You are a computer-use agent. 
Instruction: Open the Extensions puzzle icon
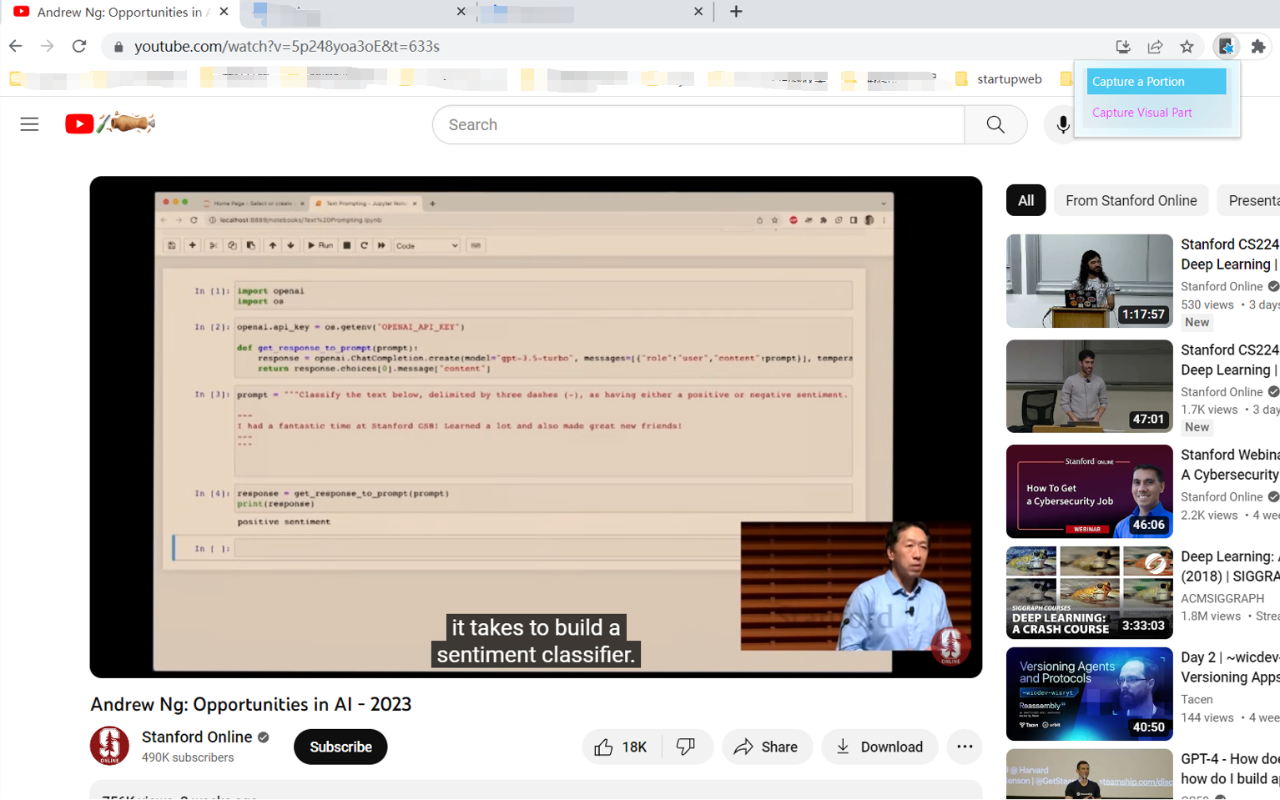coord(1258,46)
